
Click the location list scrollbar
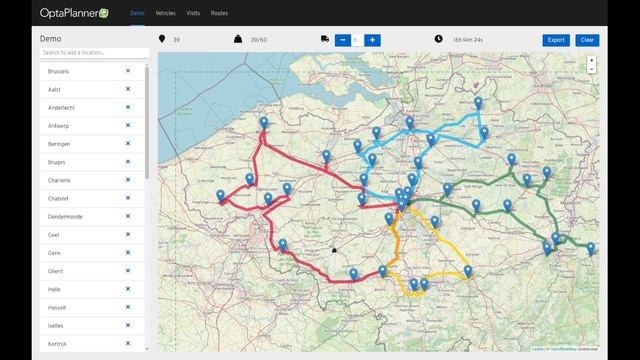(147, 122)
